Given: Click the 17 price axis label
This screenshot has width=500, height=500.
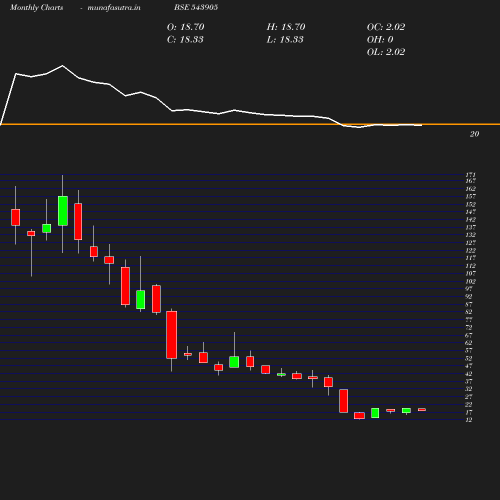Looking at the screenshot, I should pos(469,412).
